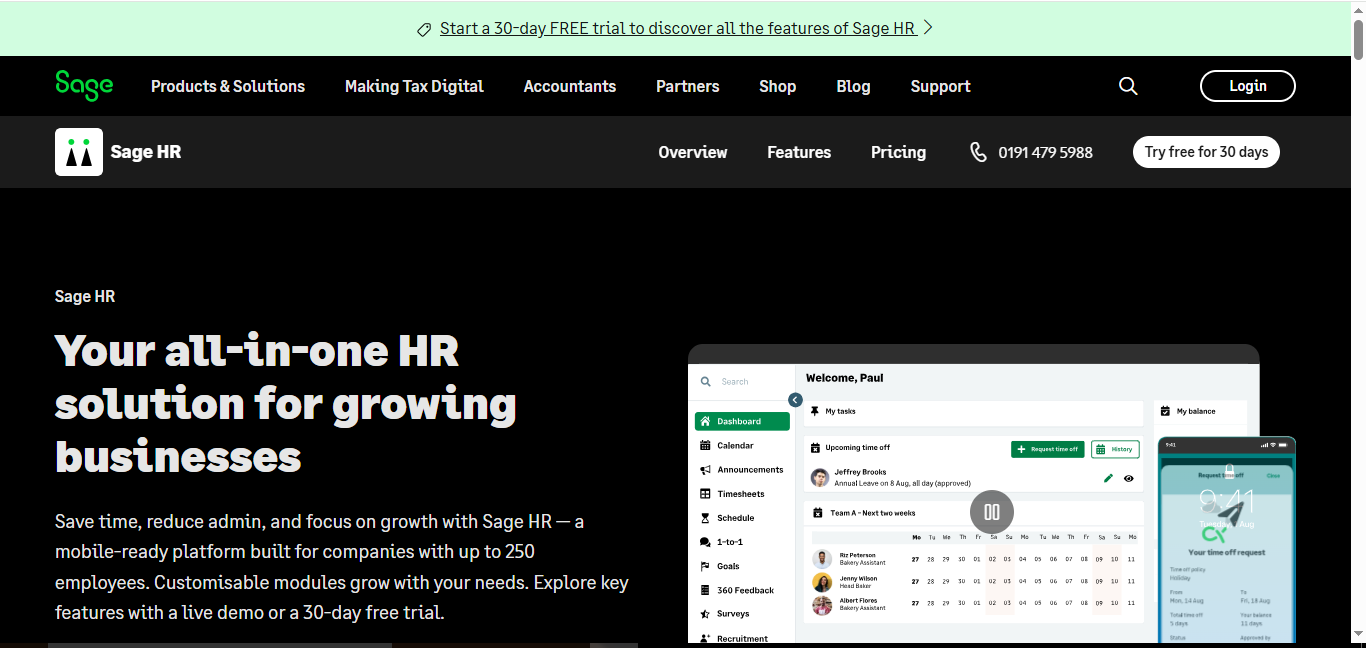Expand the Partners navigation menu
This screenshot has height=648, width=1366.
click(x=687, y=86)
